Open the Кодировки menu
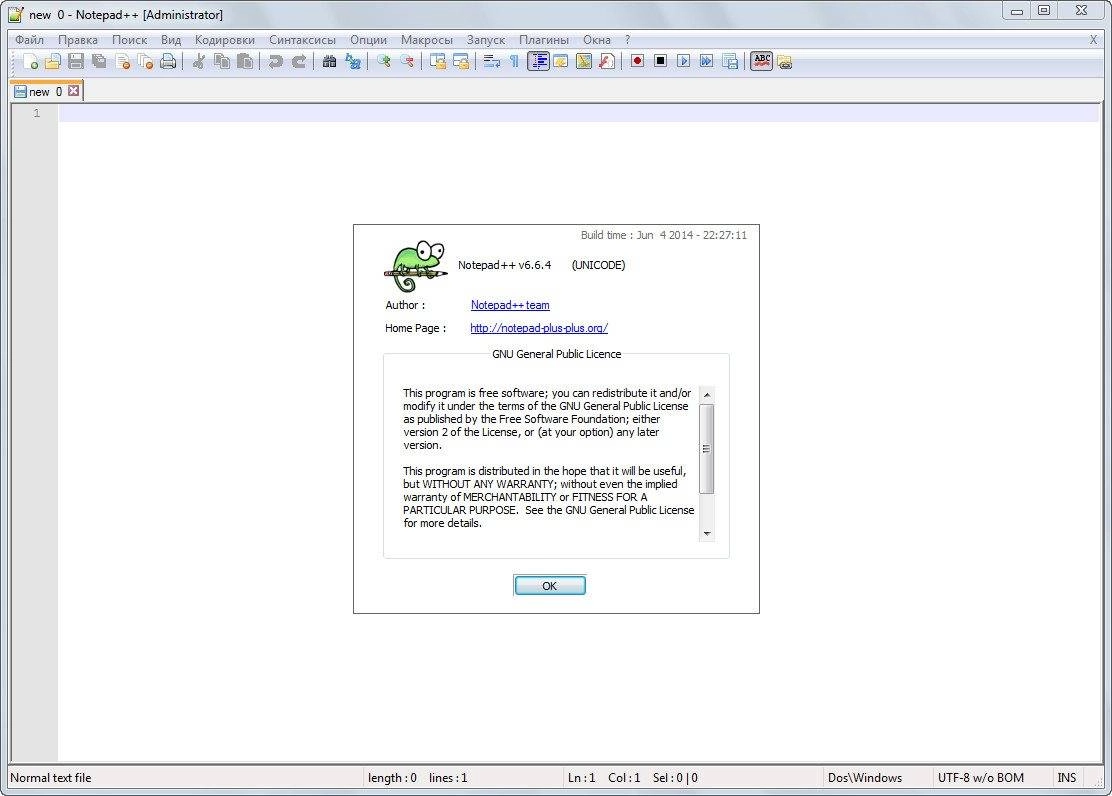 click(224, 40)
